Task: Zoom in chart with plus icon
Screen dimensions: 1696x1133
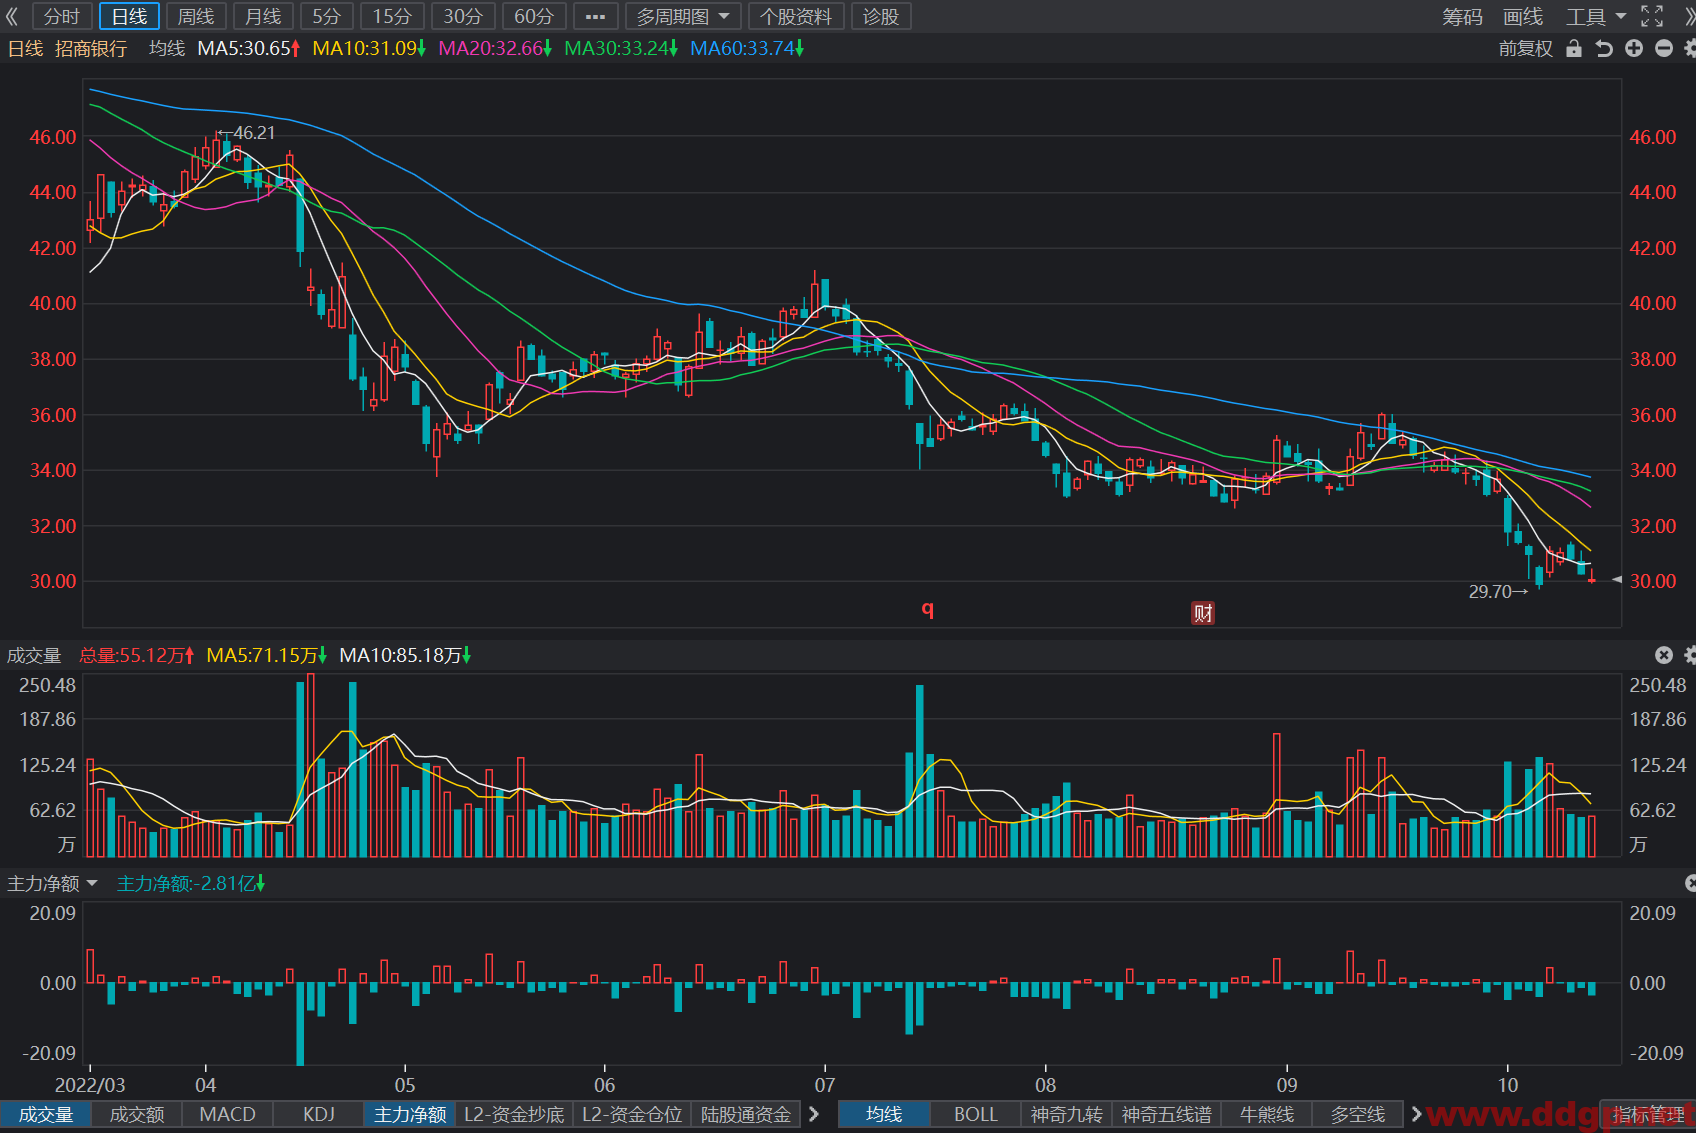Action: coord(1634,48)
